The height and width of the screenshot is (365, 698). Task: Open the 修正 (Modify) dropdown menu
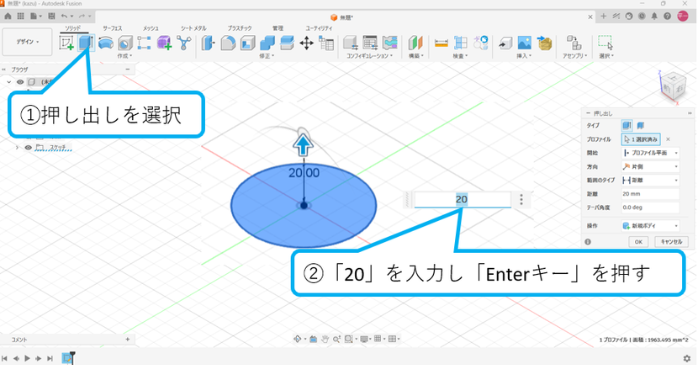[267, 56]
